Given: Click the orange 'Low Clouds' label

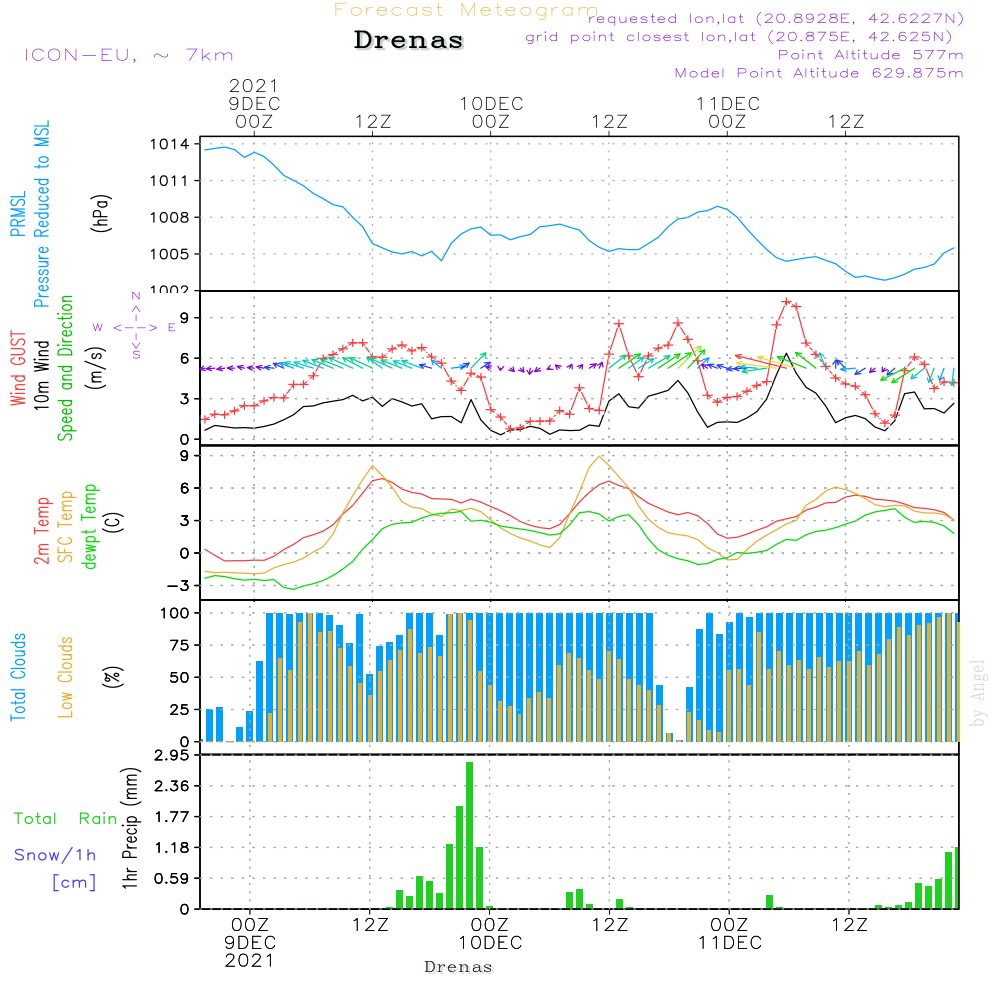Looking at the screenshot, I should pyautogui.click(x=65, y=678).
